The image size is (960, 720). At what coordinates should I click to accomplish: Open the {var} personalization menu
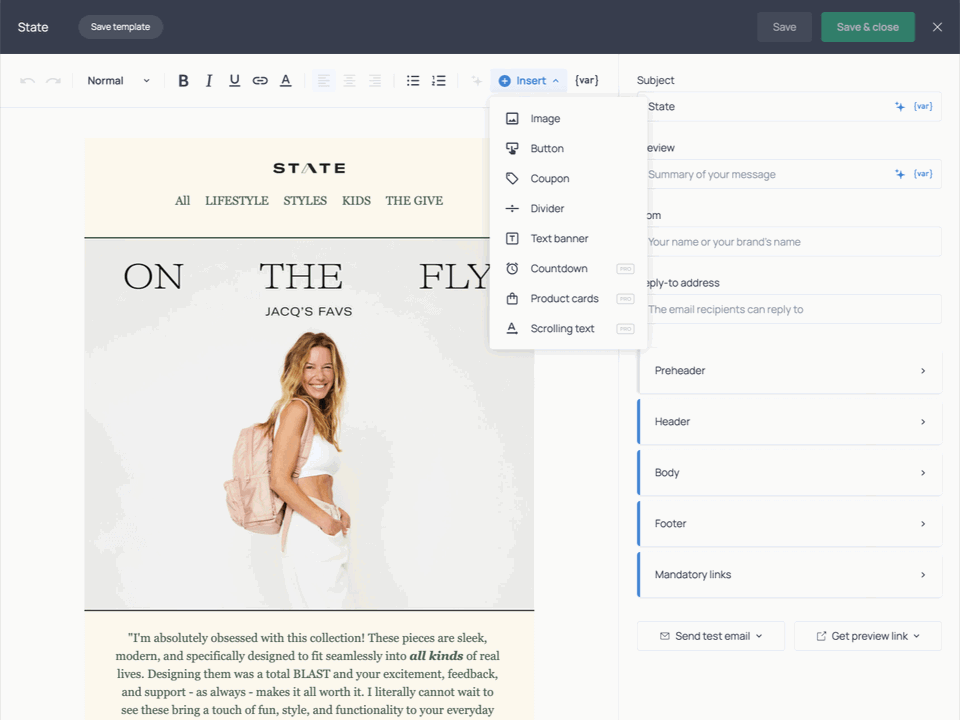586,80
